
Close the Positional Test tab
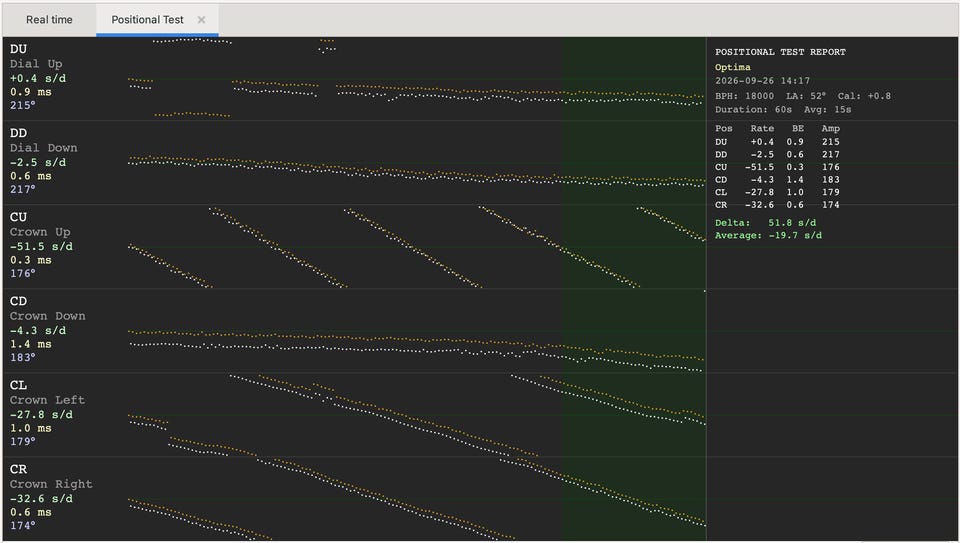tap(201, 20)
